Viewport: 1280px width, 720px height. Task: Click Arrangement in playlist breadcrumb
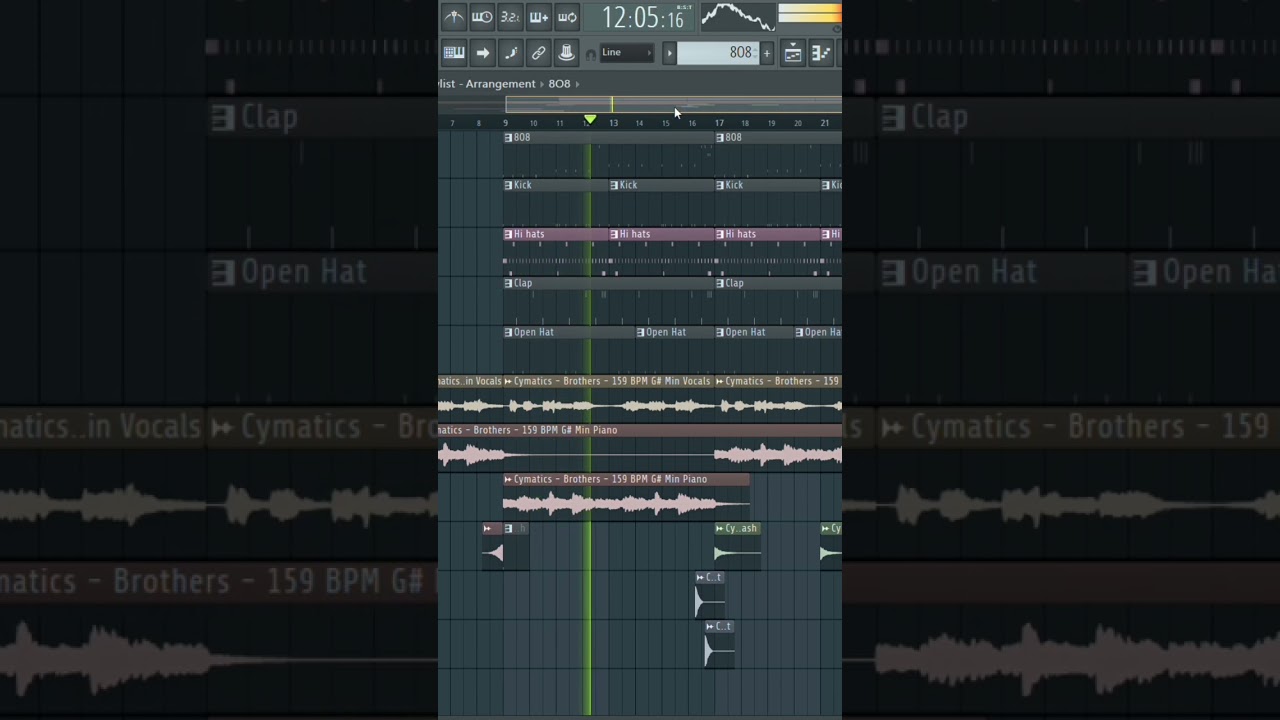(x=500, y=84)
